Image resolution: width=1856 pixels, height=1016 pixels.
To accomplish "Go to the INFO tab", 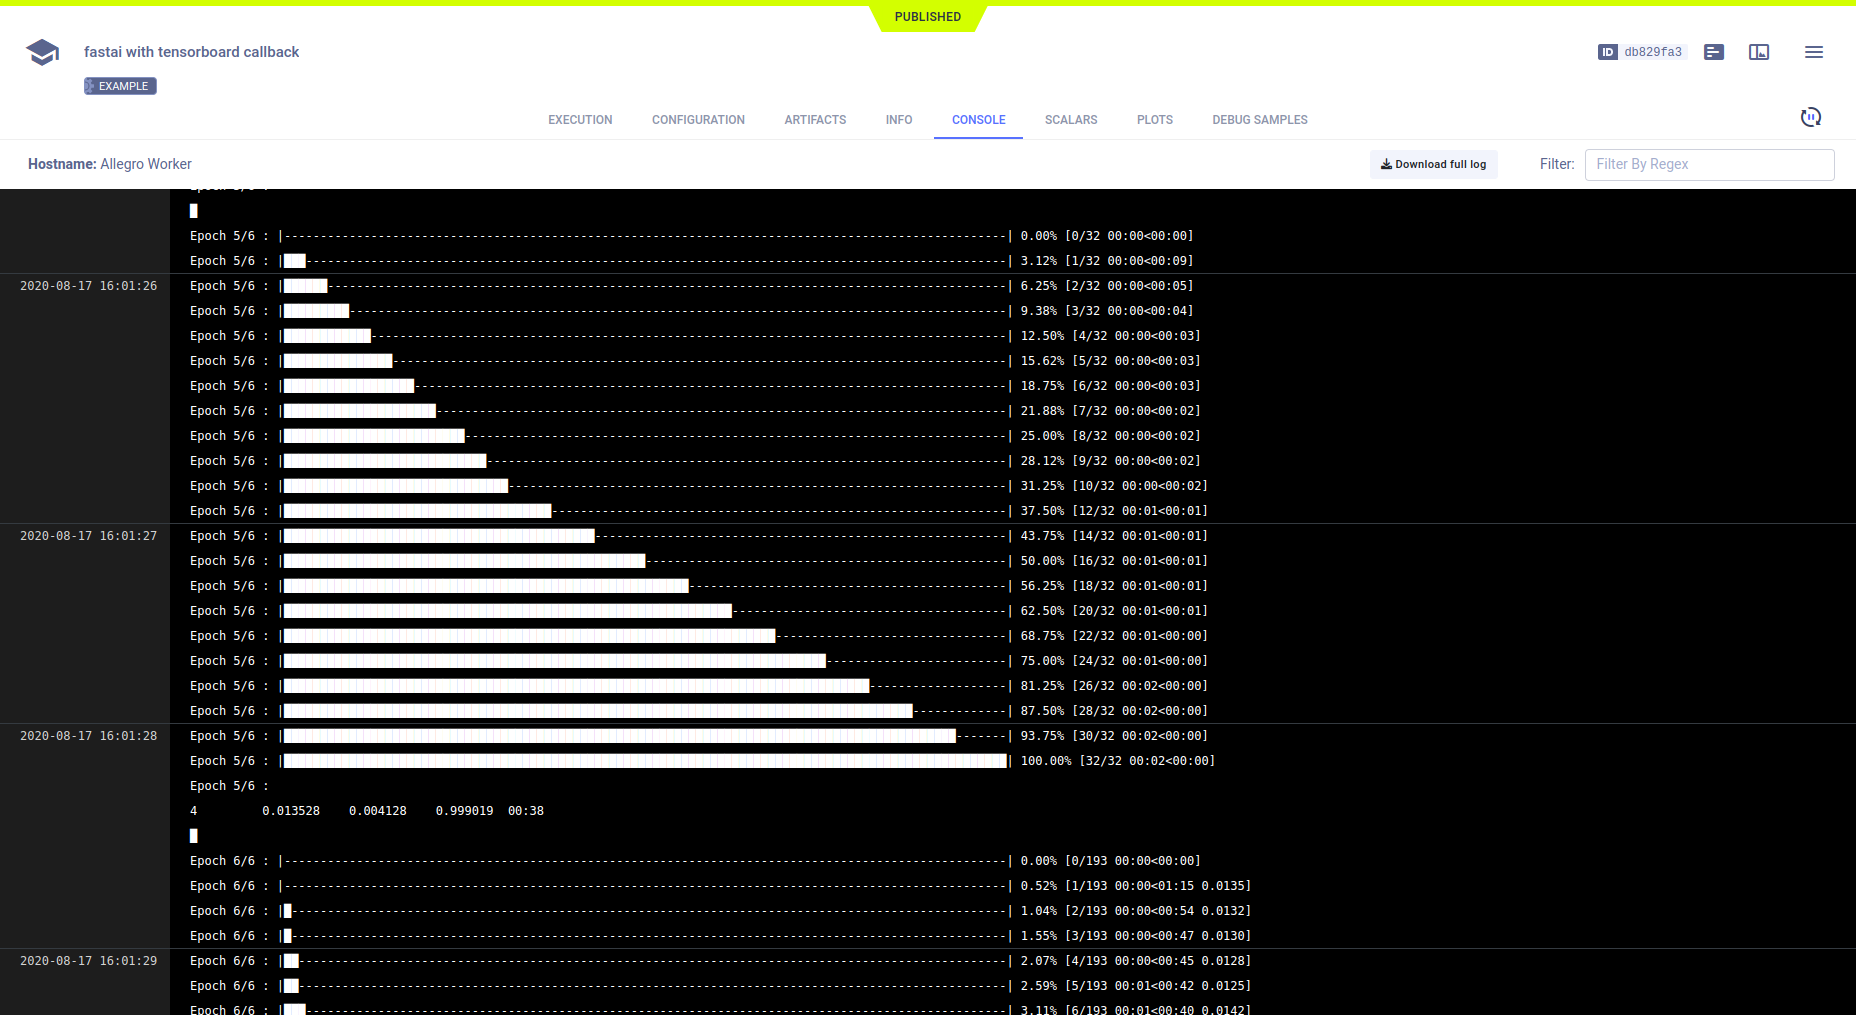I will click(898, 120).
